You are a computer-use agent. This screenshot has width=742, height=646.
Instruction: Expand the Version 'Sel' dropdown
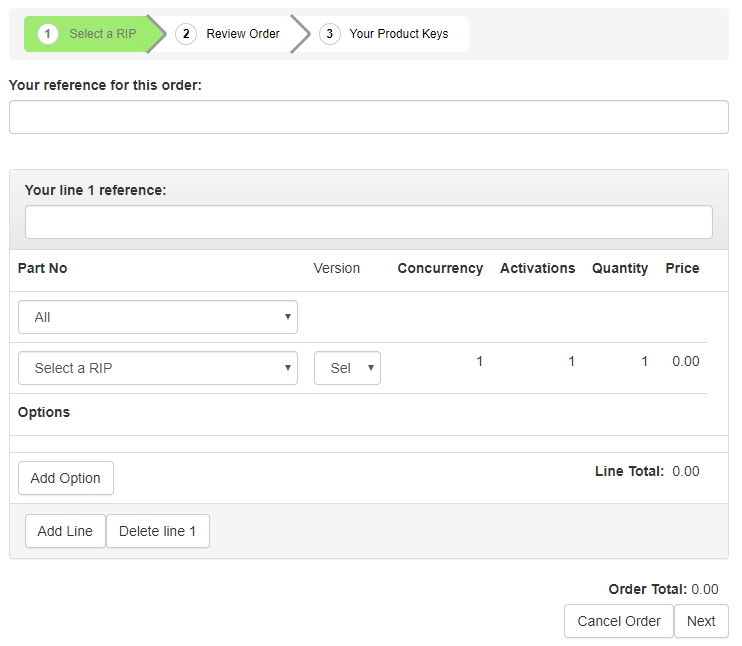[347, 368]
